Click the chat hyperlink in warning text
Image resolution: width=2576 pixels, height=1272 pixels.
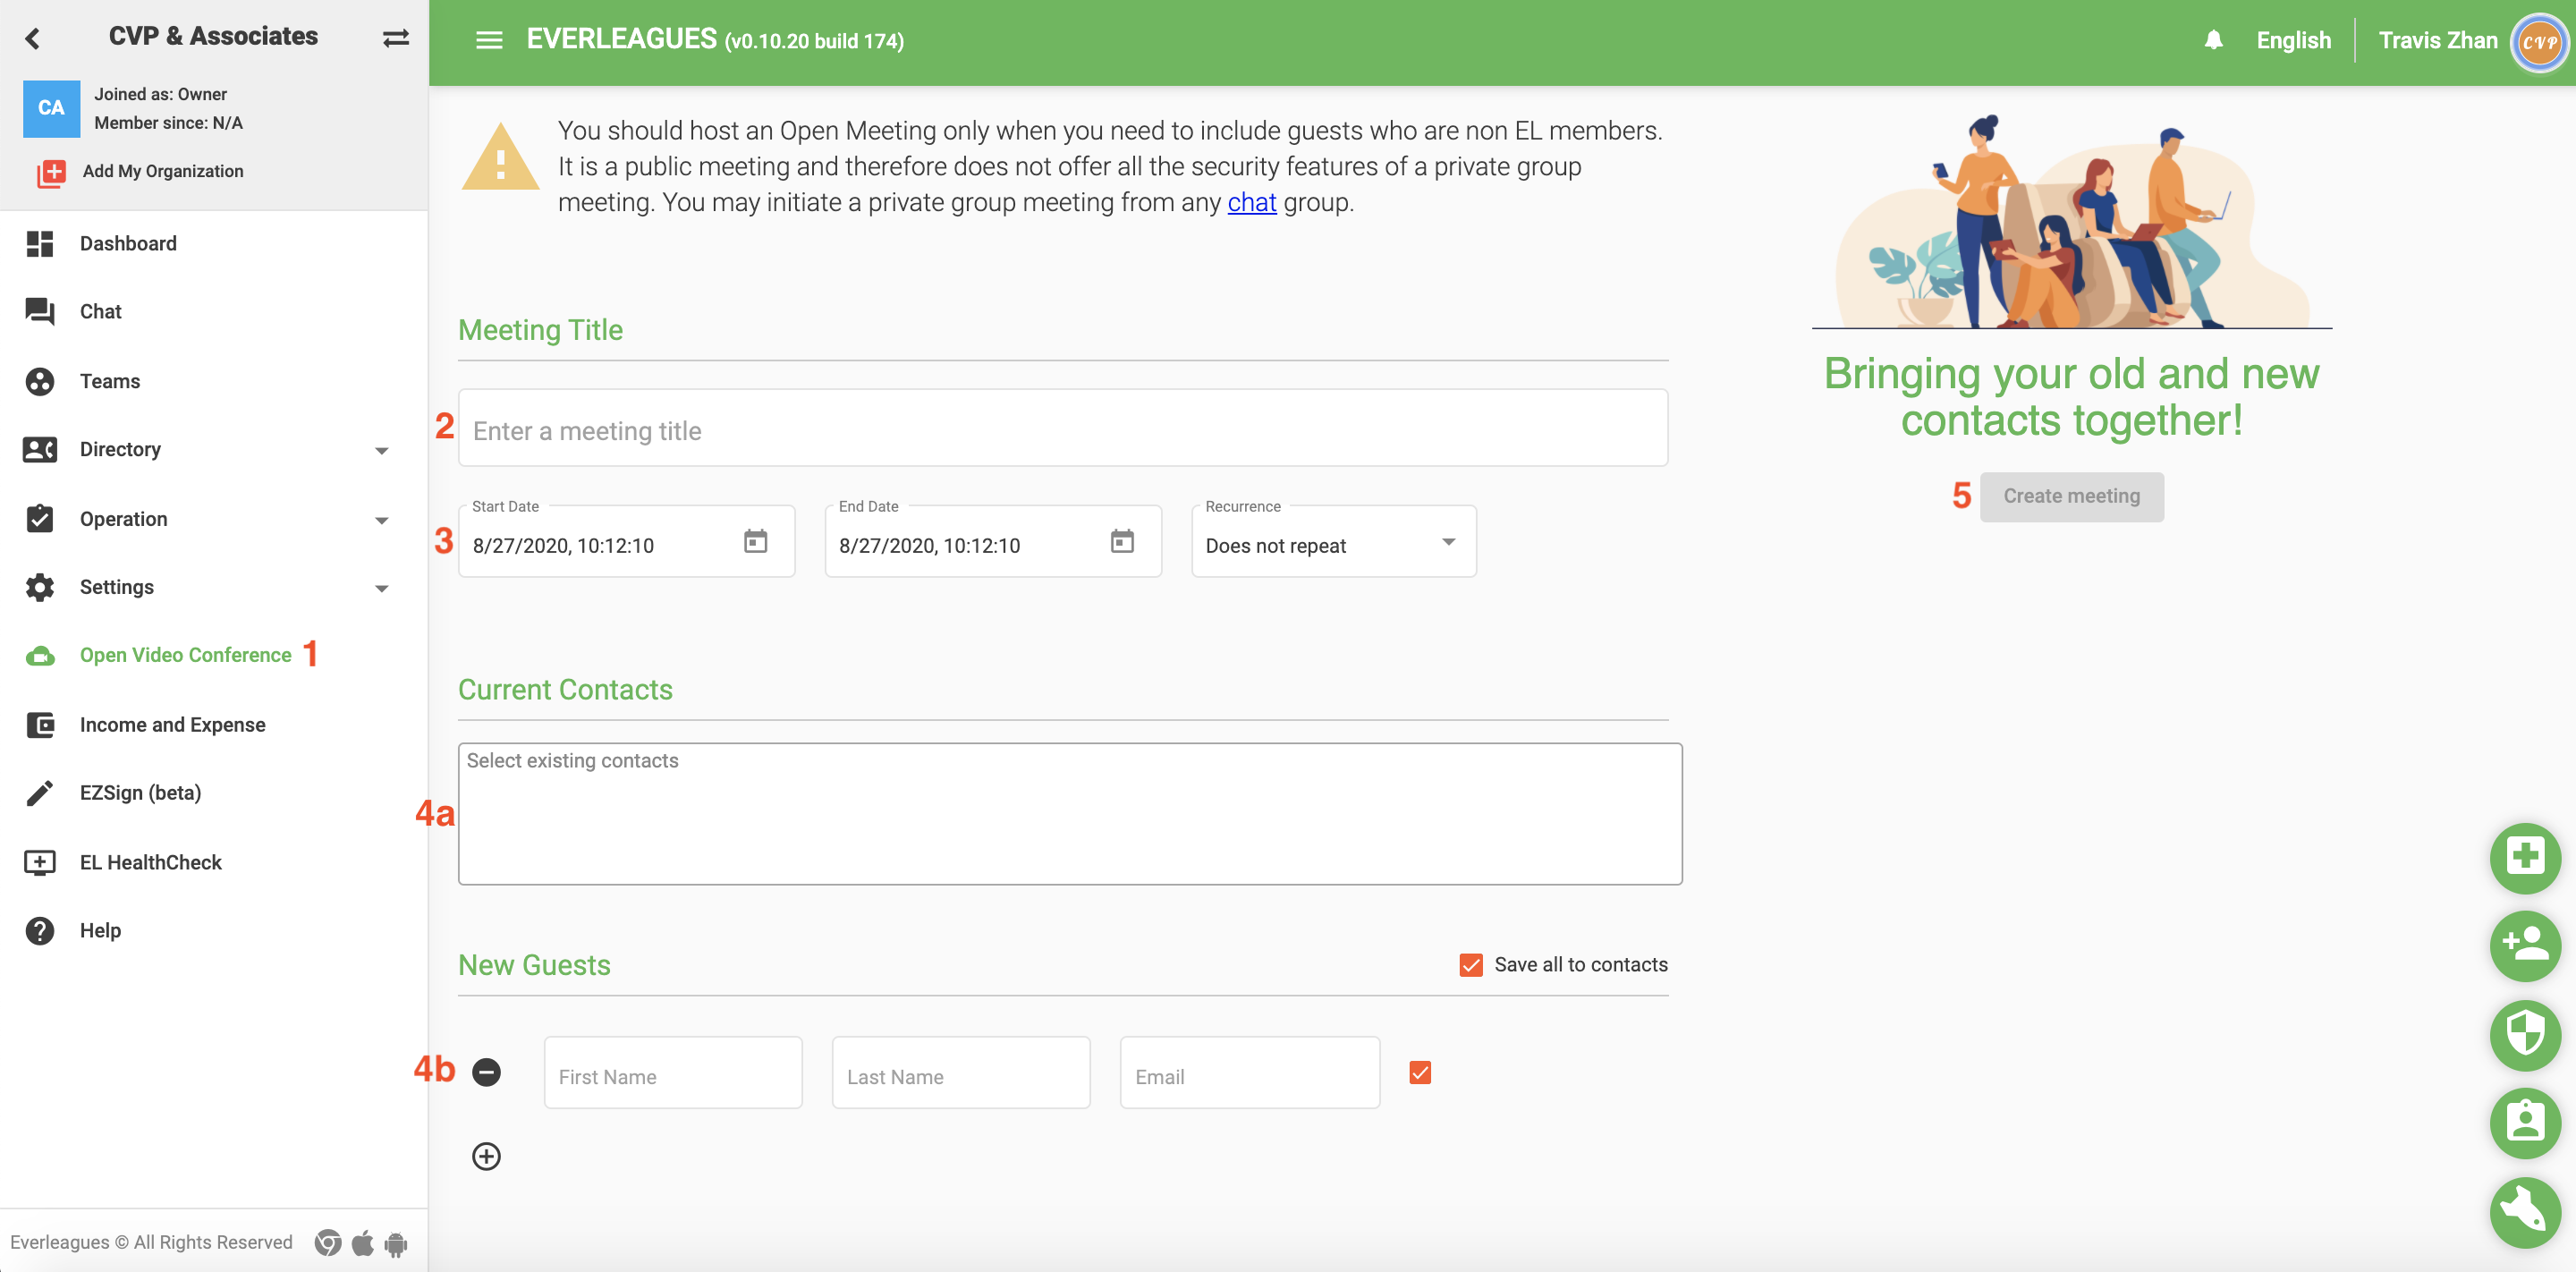[1251, 203]
